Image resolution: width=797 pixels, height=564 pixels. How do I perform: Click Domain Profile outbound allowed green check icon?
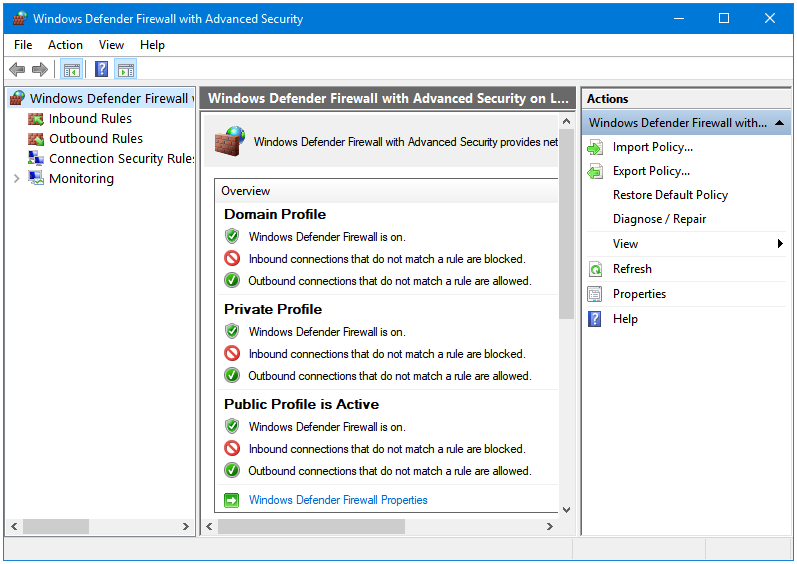pos(232,280)
